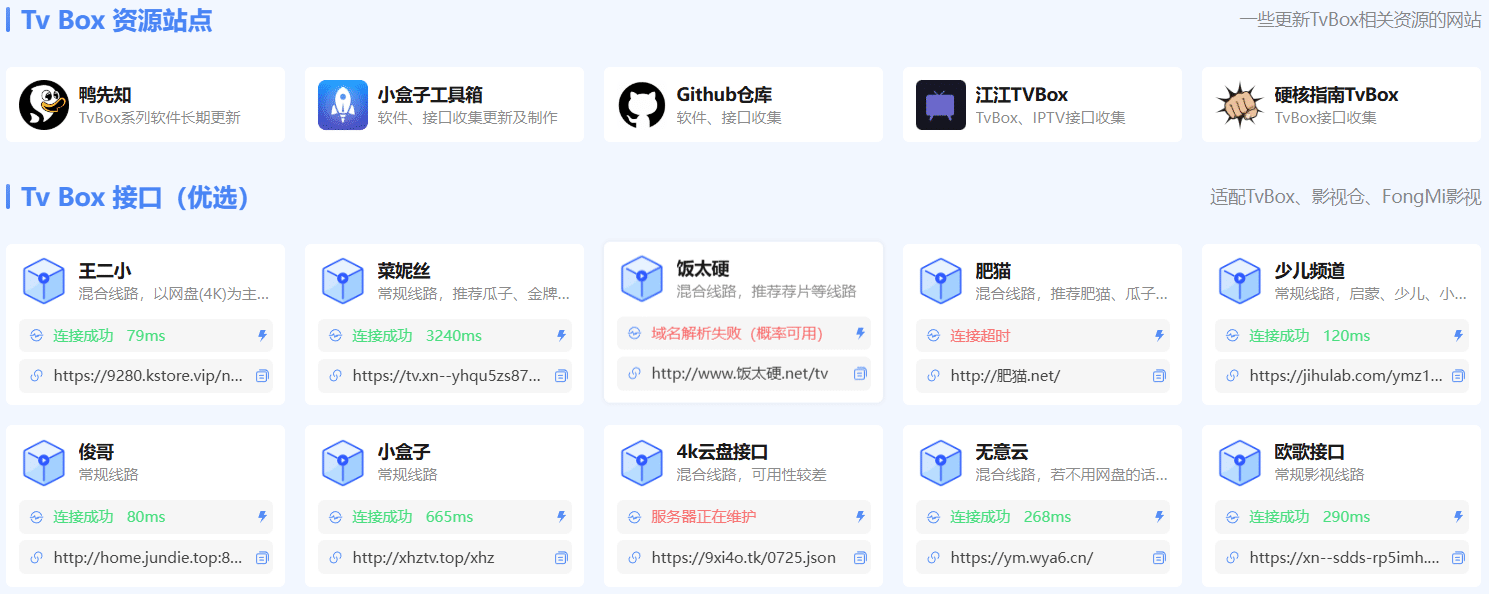Viewport: 1489px width, 594px height.
Task: Click the 域名解析失败（概率可用）status text
Action: point(737,333)
